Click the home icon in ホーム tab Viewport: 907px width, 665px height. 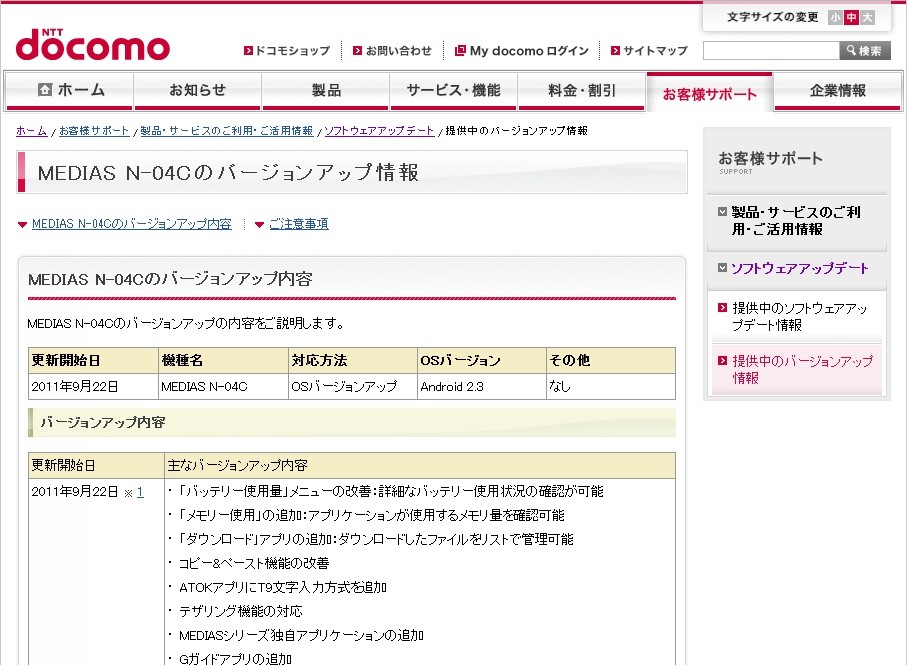pos(45,90)
